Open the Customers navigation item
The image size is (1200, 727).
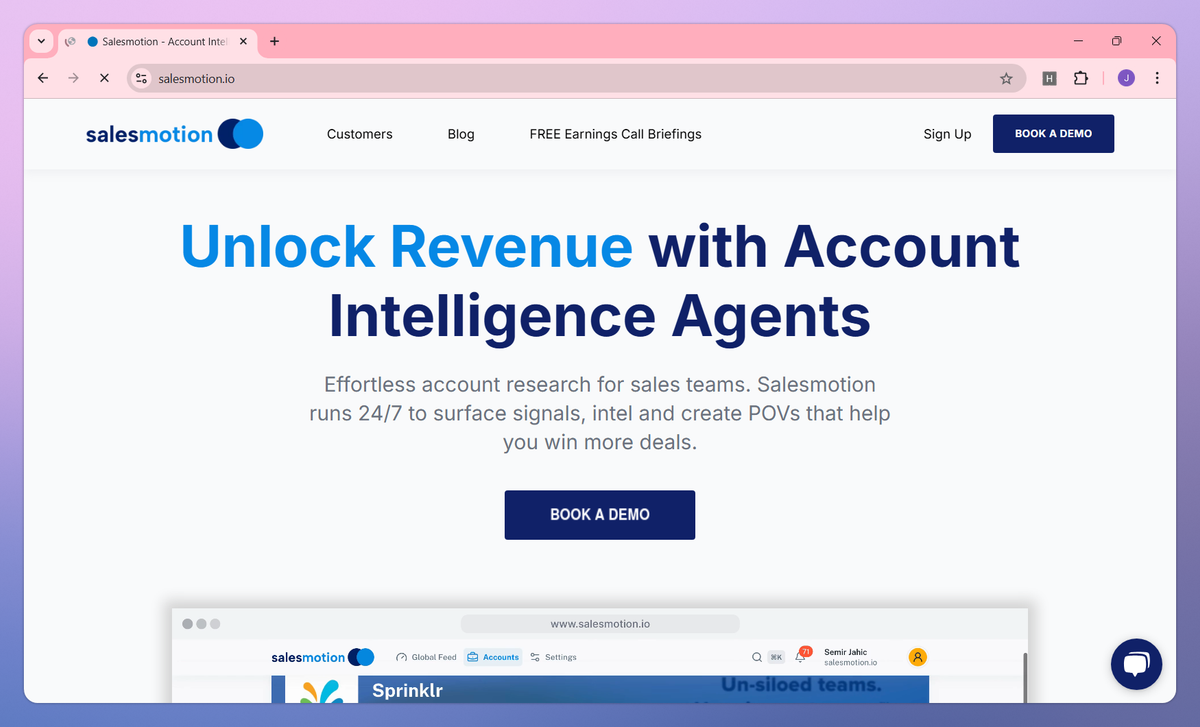360,134
